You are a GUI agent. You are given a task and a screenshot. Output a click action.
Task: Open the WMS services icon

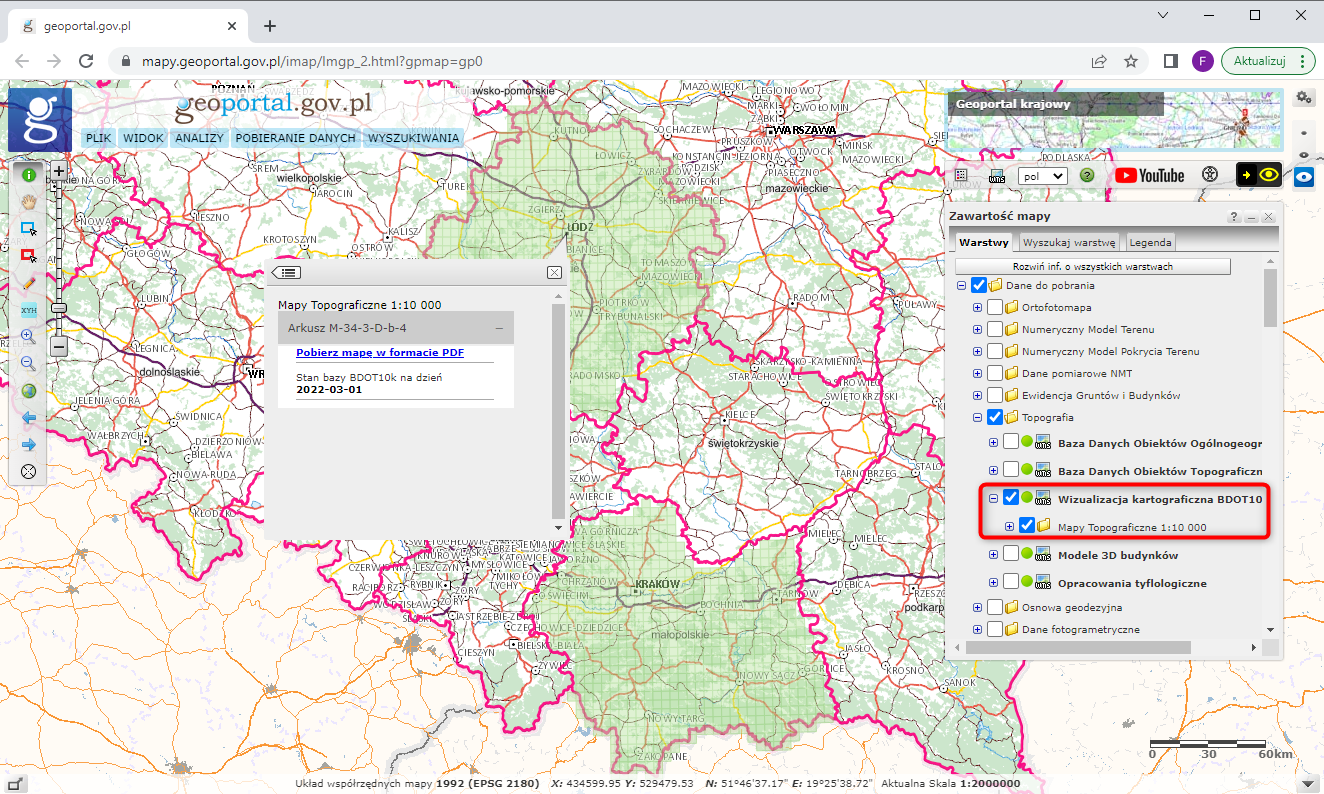pyautogui.click(x=996, y=176)
